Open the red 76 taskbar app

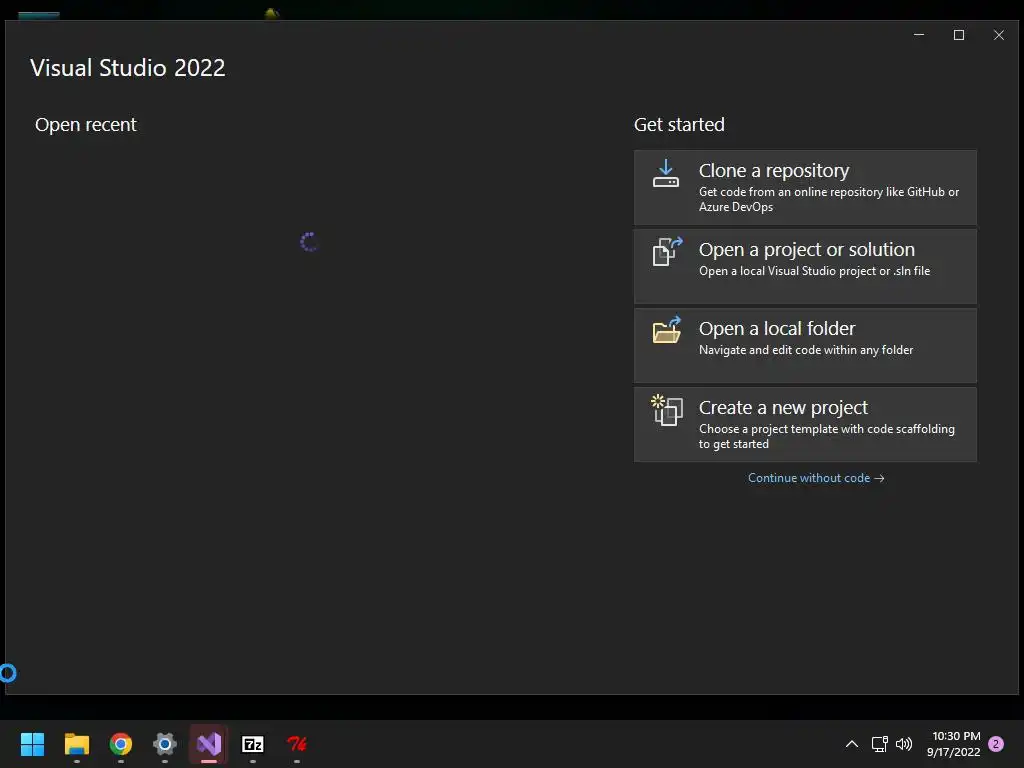[297, 744]
